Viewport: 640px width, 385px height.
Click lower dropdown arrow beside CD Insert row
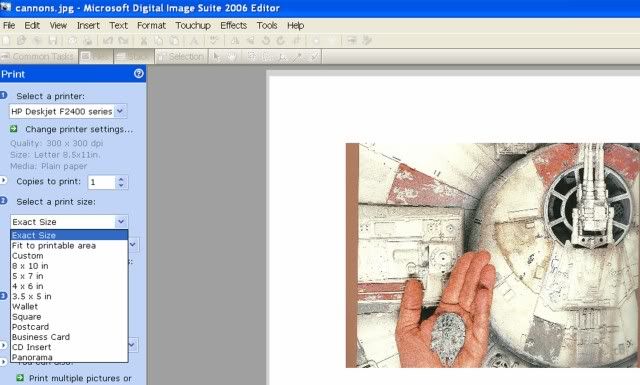[x=133, y=345]
